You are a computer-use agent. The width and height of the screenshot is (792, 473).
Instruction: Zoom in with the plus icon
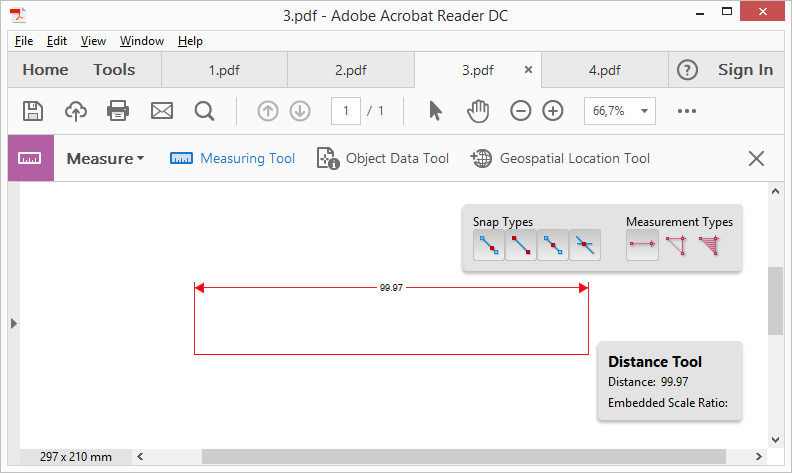click(x=553, y=111)
